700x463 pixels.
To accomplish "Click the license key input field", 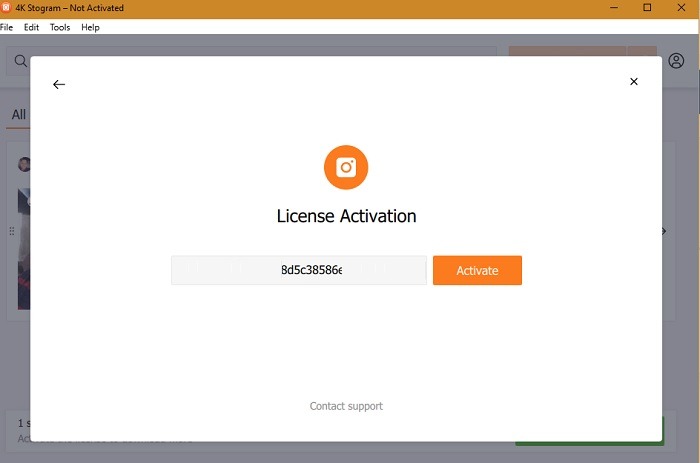I will (299, 270).
